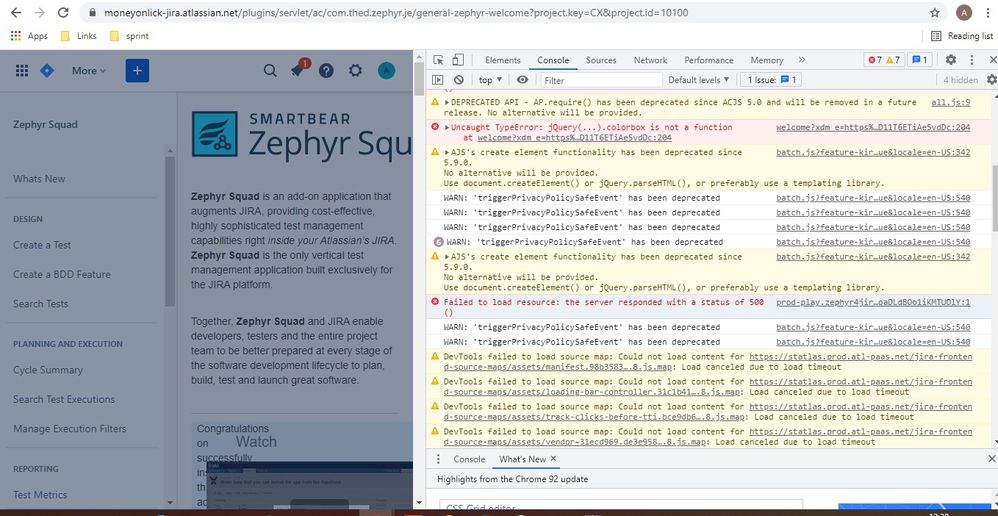Click the blue Create plus button
The height and width of the screenshot is (516, 998).
(137, 71)
